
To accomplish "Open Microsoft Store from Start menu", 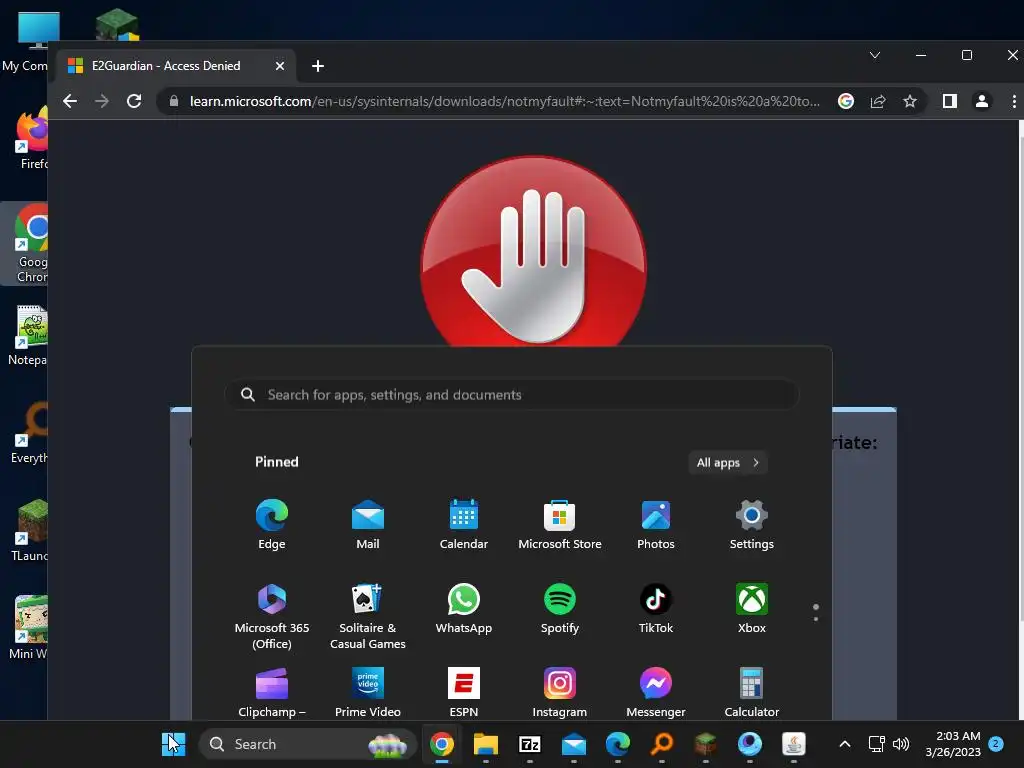I will tap(560, 525).
